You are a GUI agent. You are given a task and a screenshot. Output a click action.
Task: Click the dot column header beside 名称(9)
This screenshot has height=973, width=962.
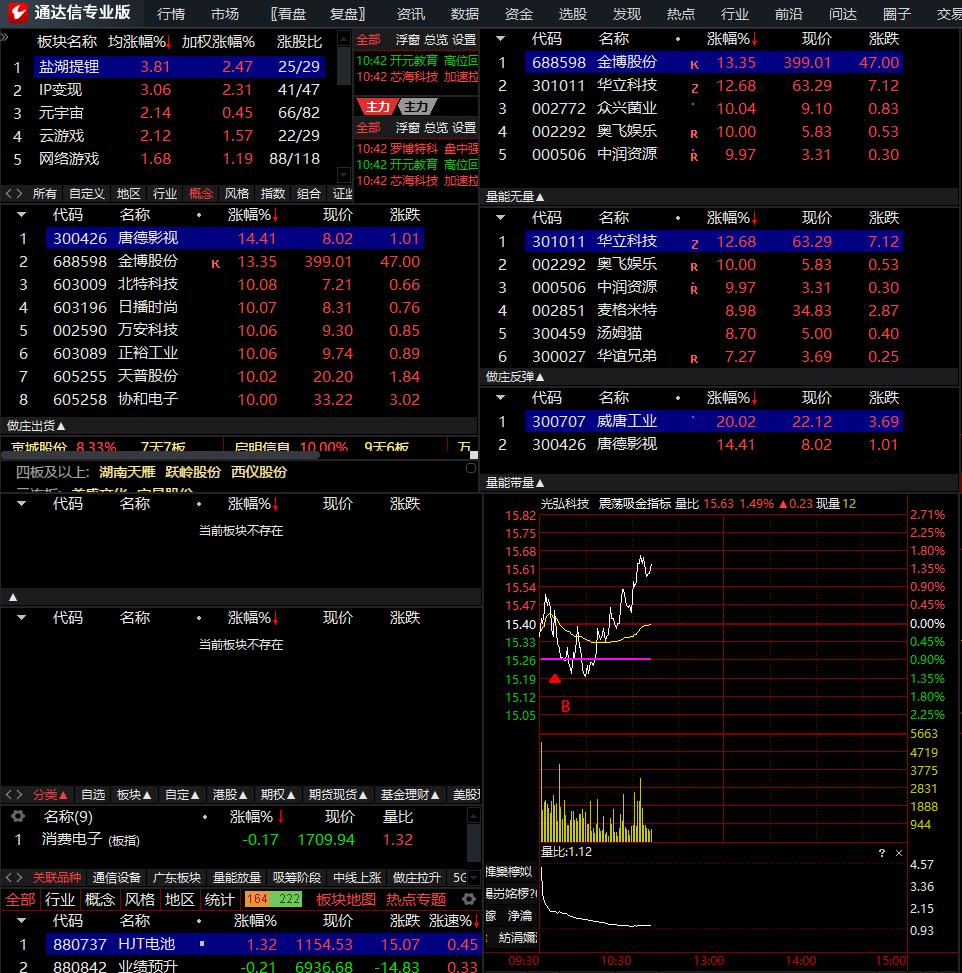pyautogui.click(x=205, y=817)
